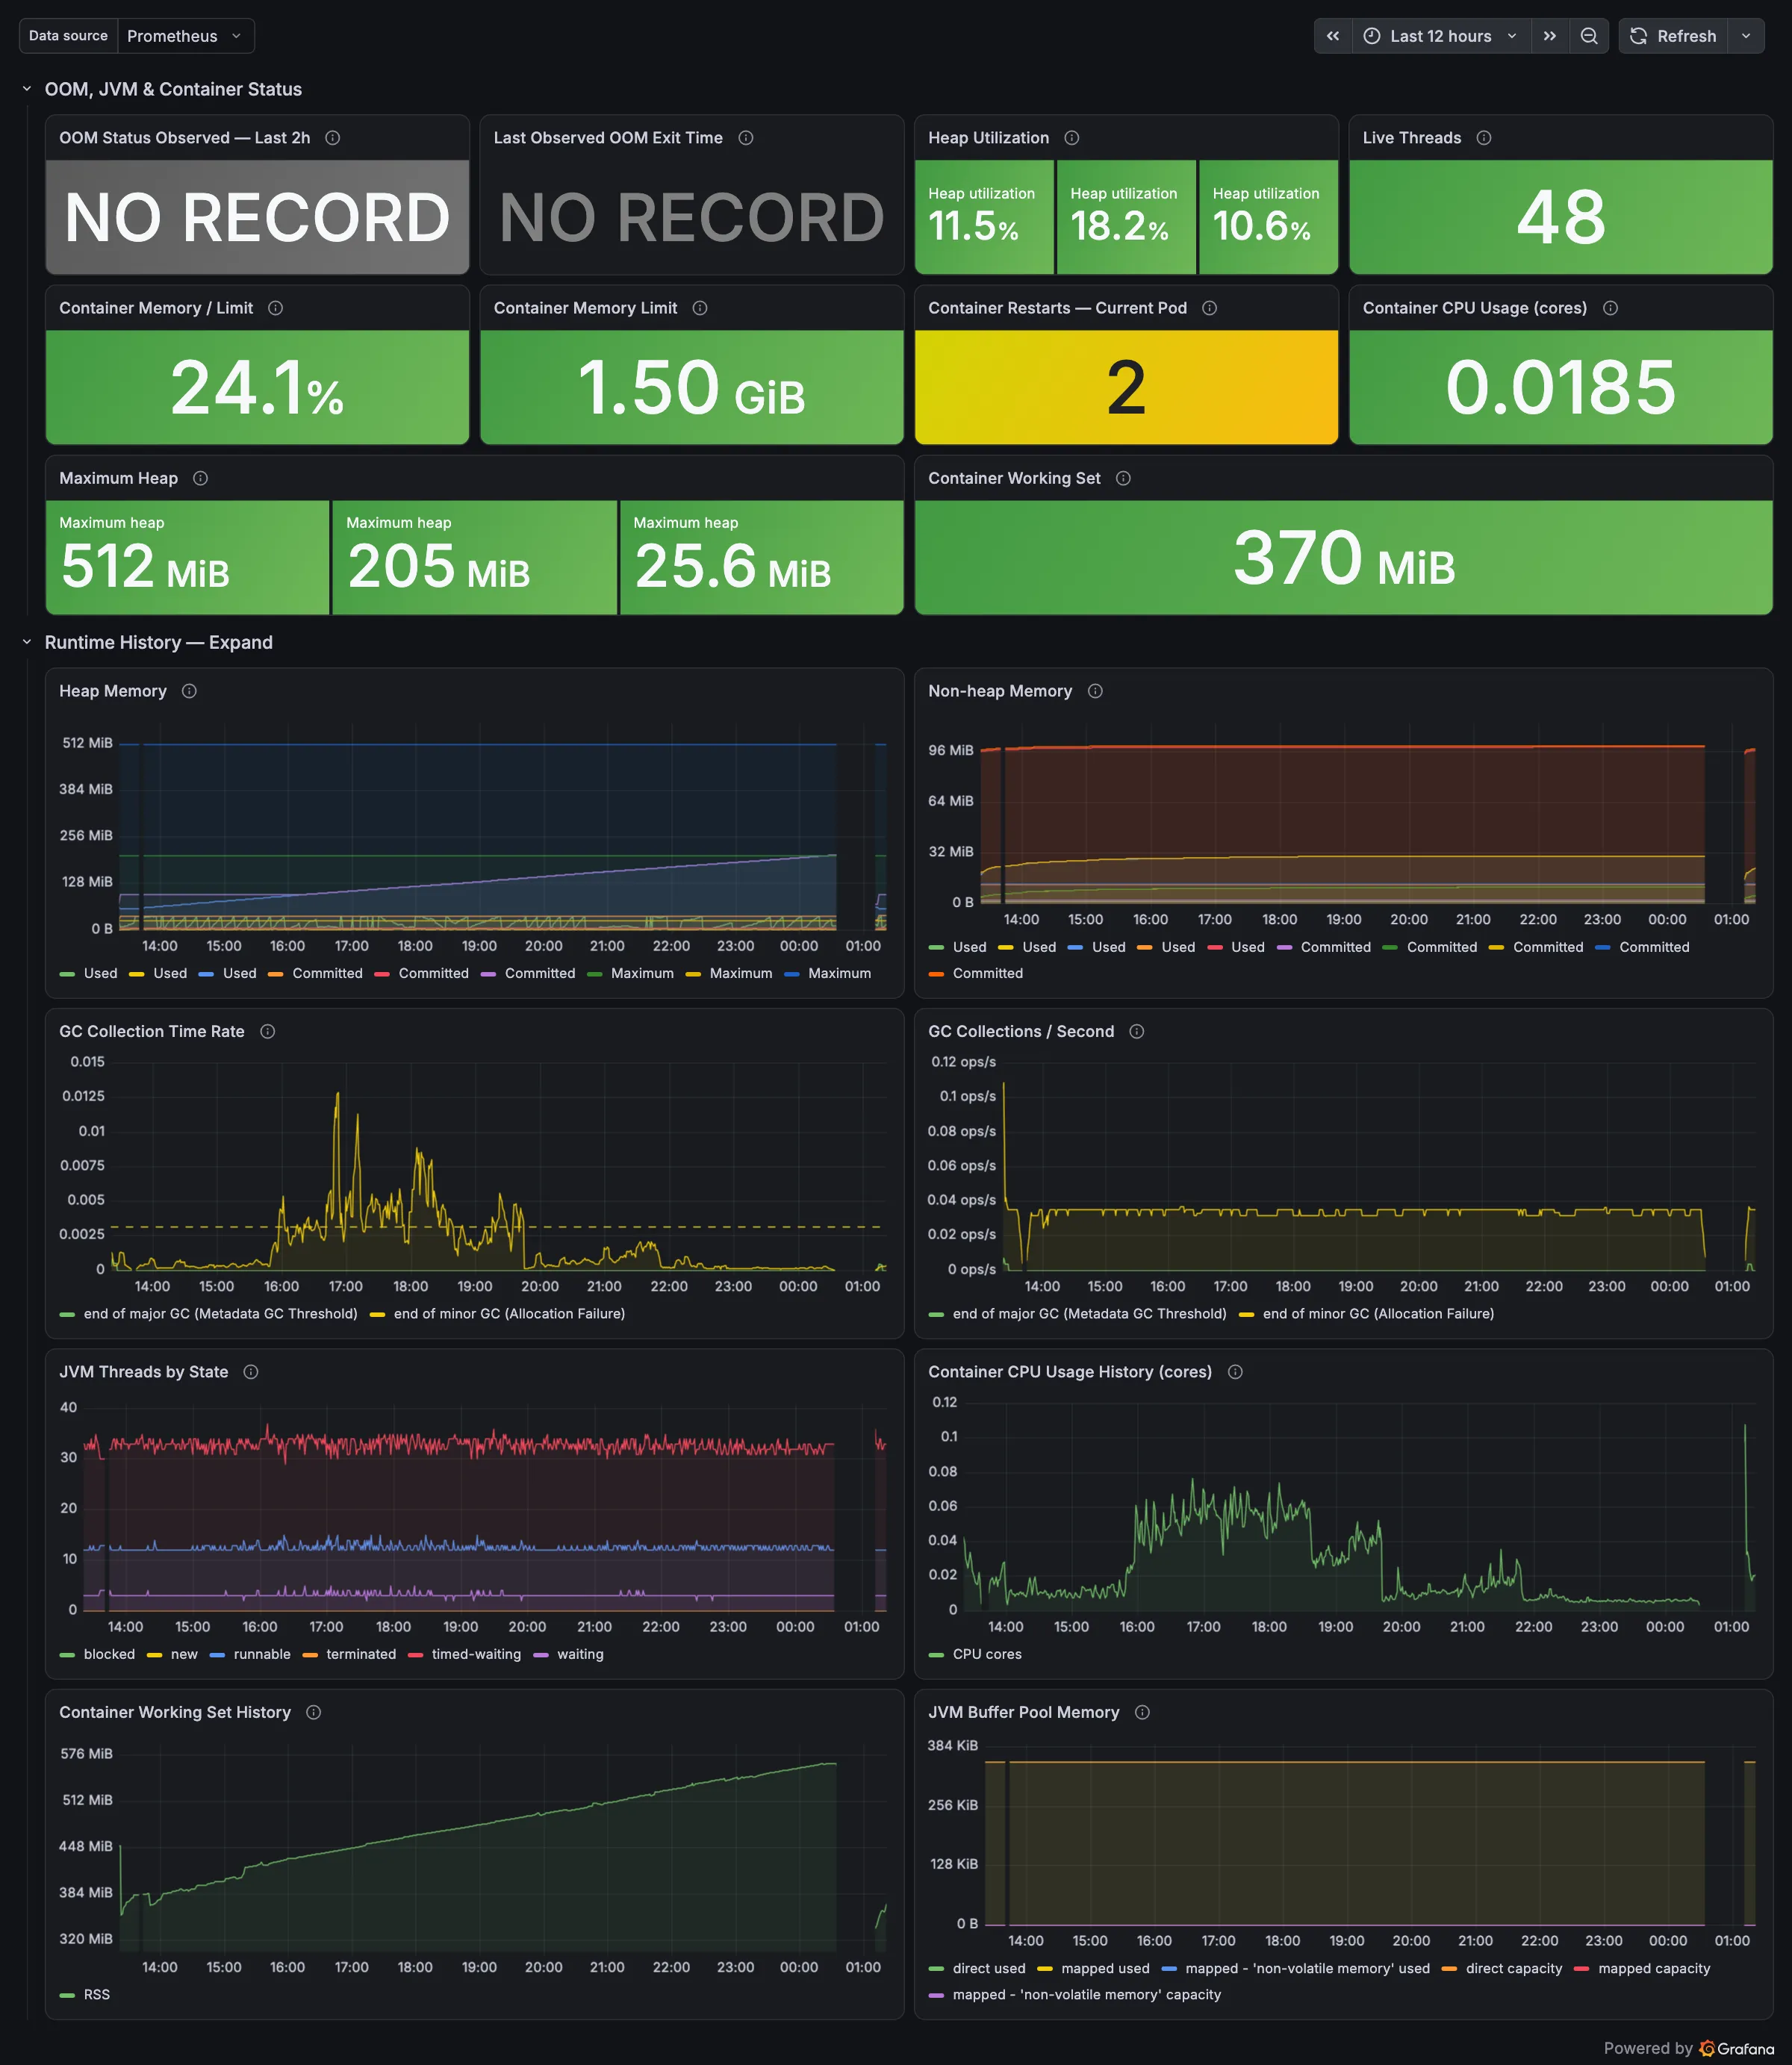Click the Container Working Set info icon

[x=1124, y=478]
